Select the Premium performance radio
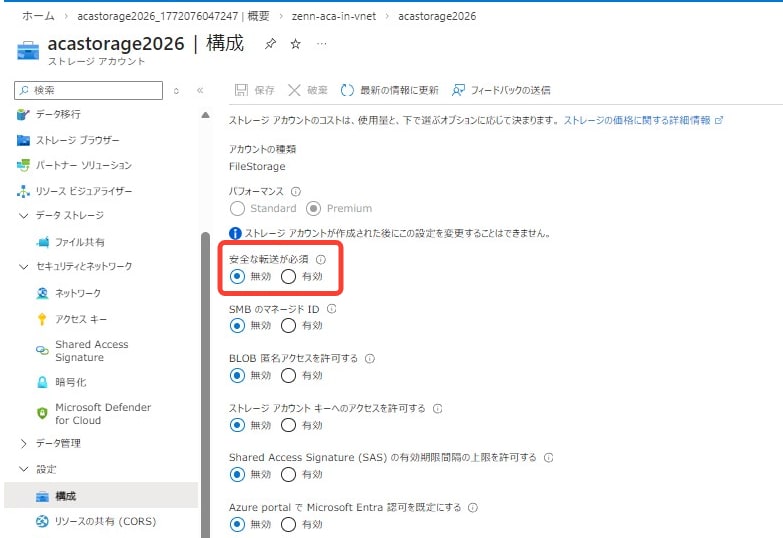Viewport: 783px width, 538px height. (313, 208)
